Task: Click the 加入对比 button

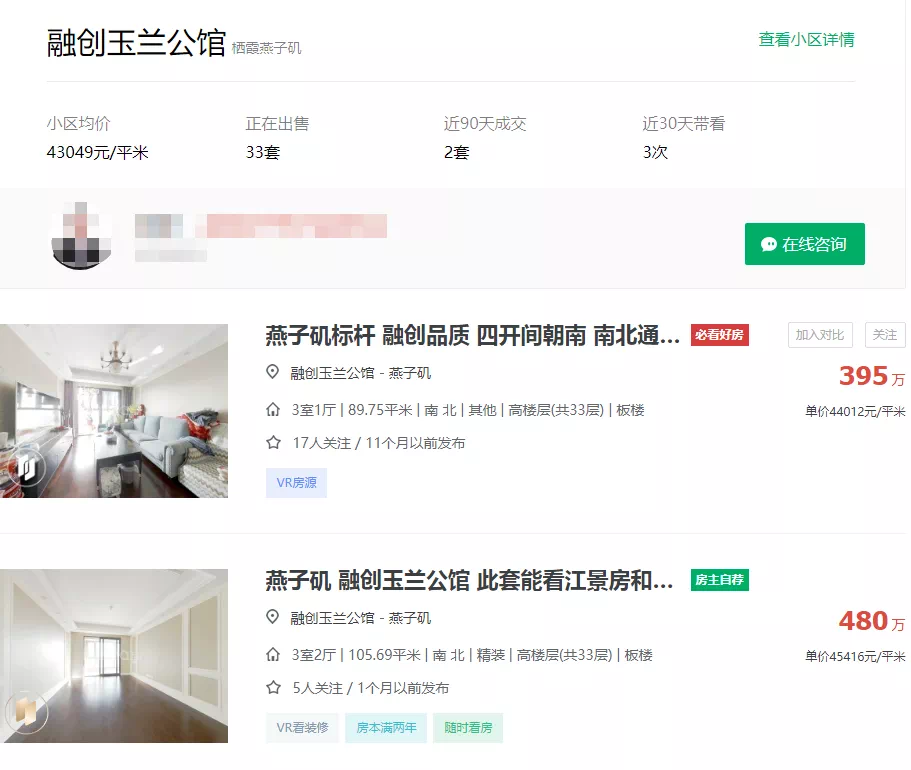Action: pos(820,335)
